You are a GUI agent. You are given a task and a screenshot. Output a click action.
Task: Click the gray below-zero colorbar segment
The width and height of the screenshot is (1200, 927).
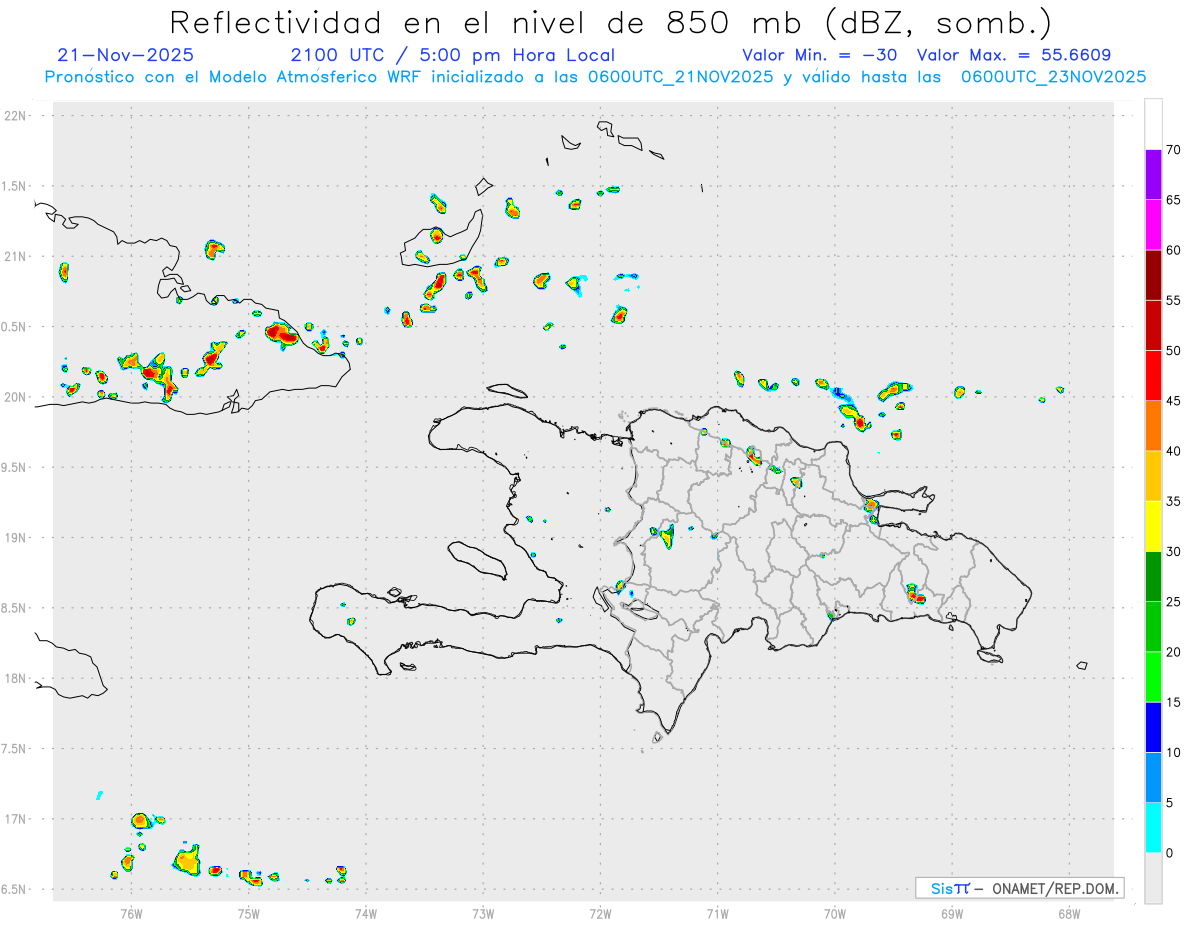point(1153,878)
